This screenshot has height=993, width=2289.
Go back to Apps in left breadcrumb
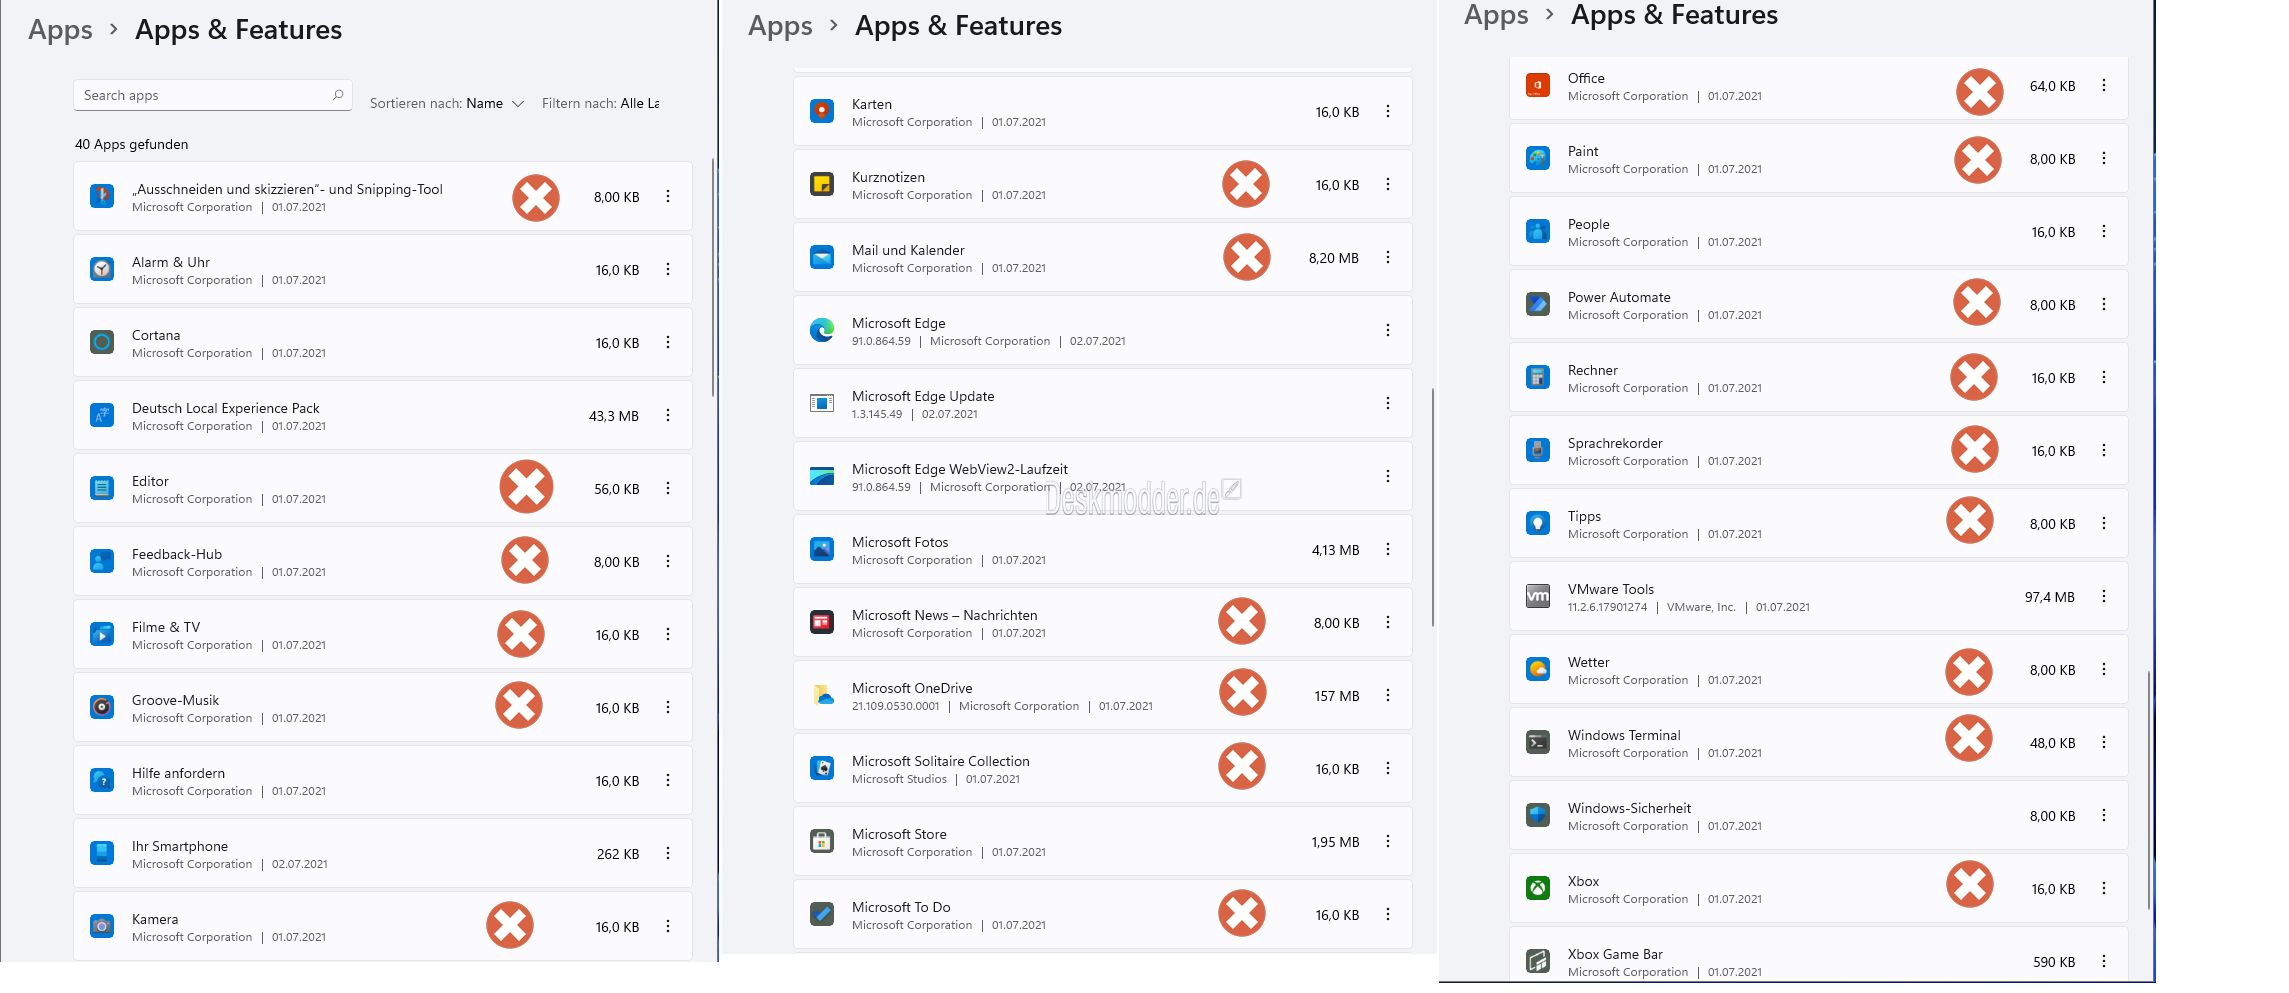coord(60,30)
